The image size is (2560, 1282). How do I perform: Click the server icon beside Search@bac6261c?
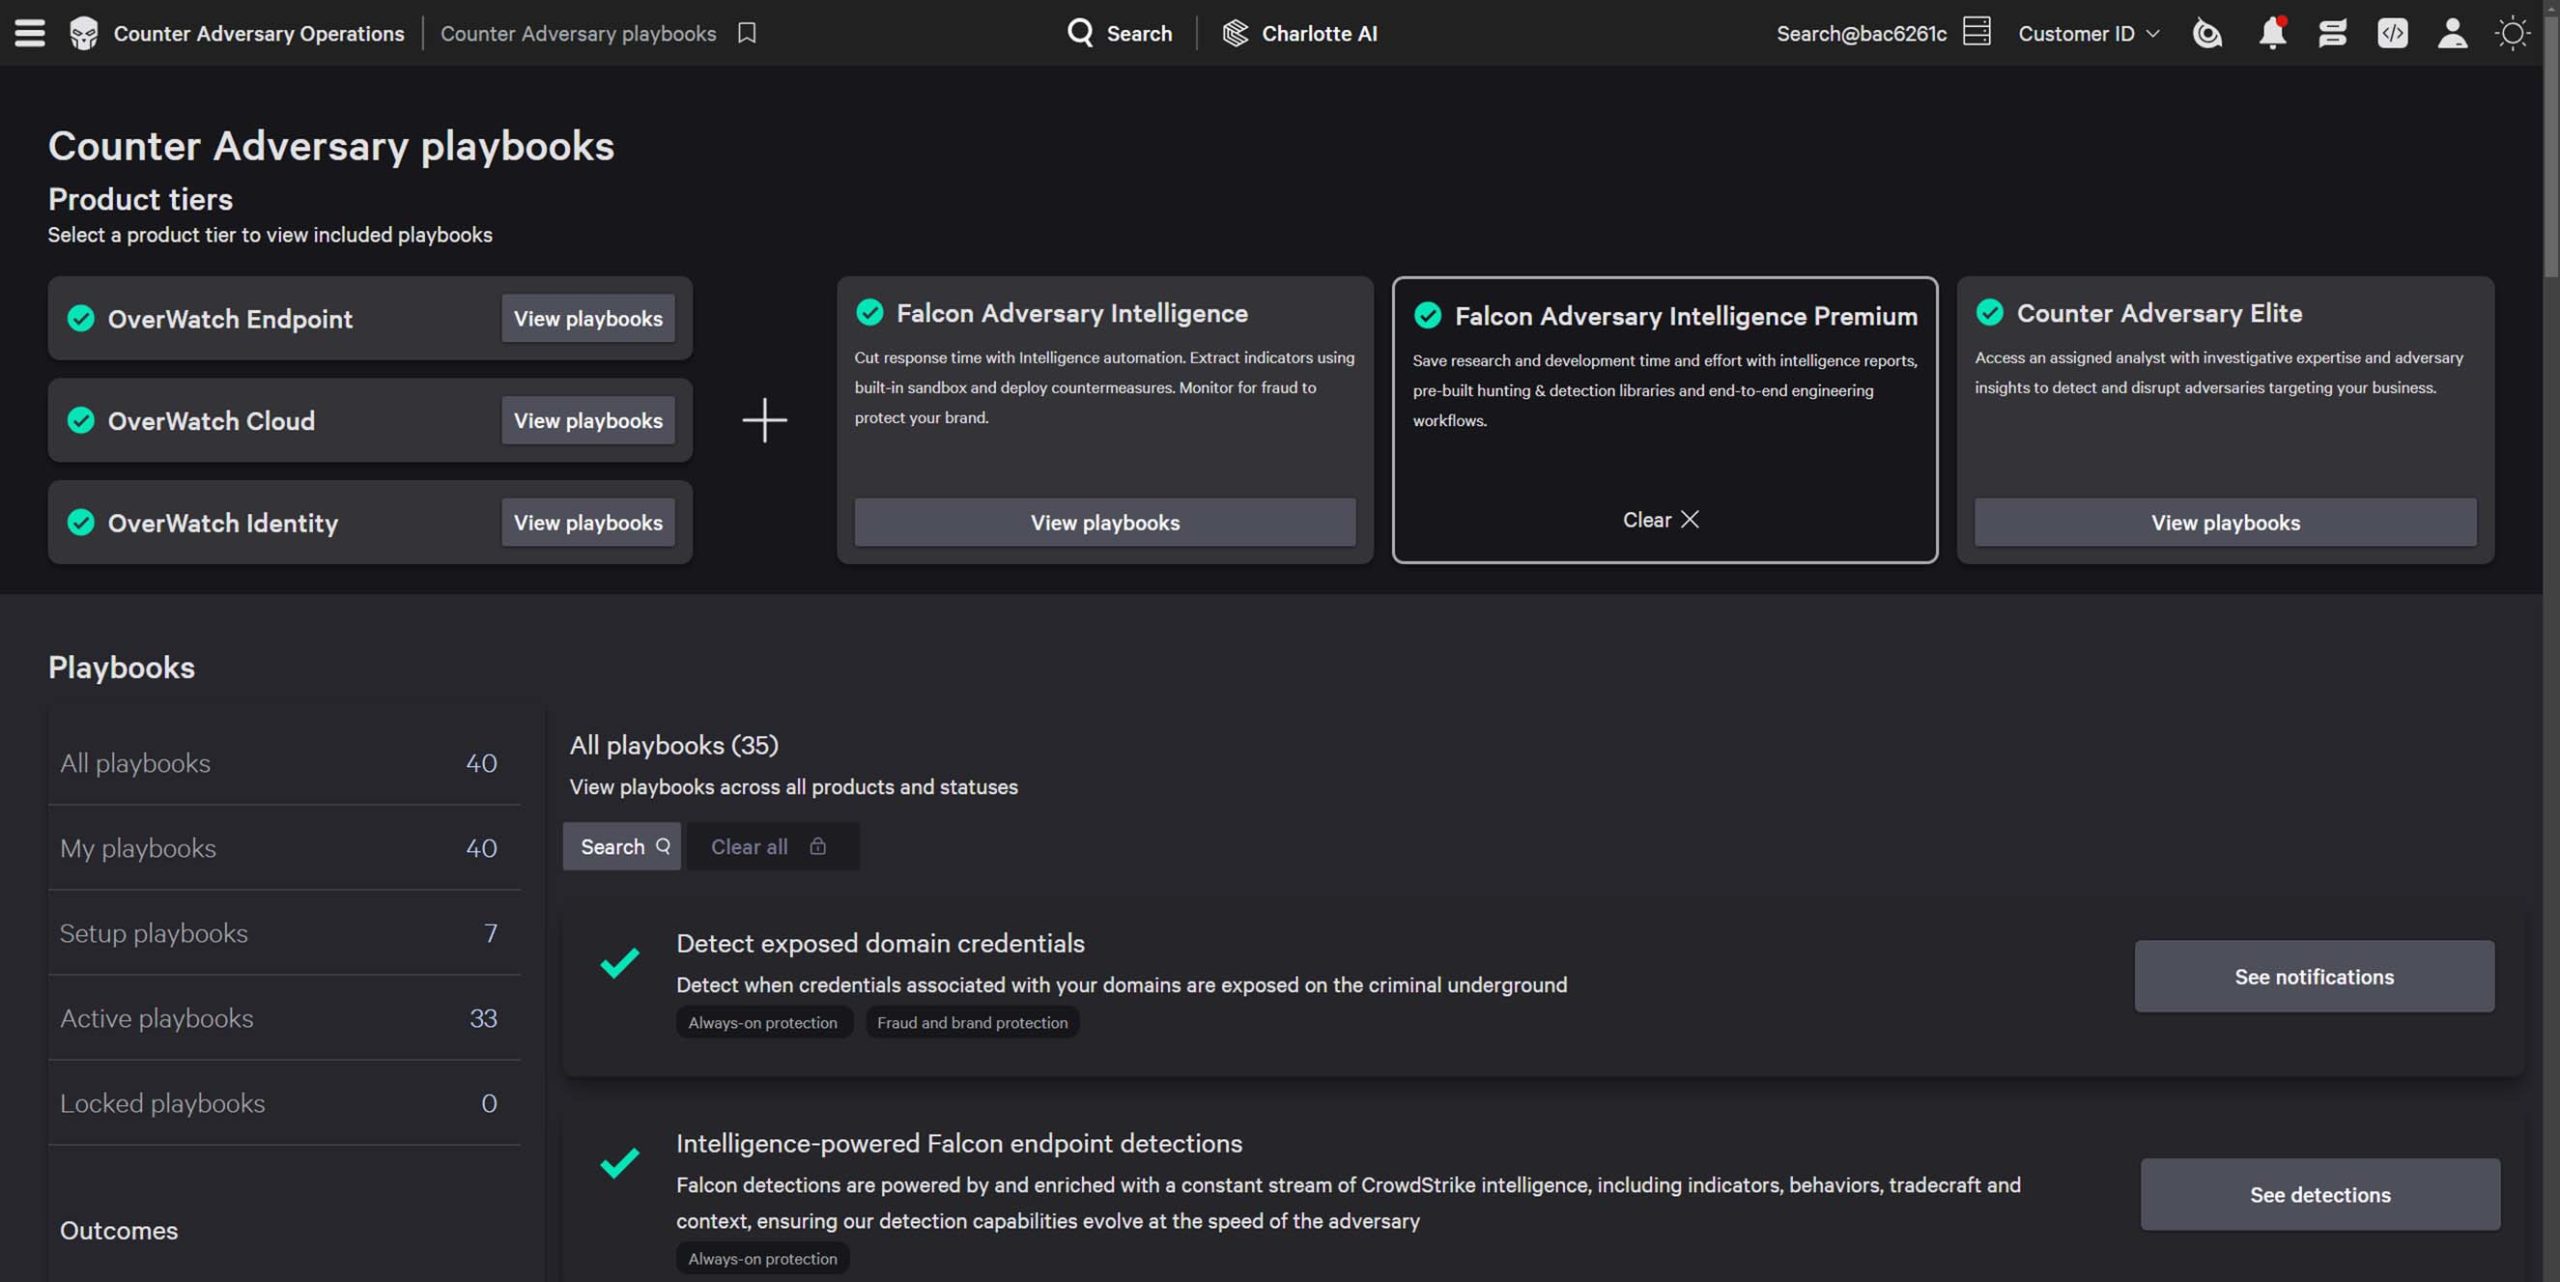[1976, 32]
